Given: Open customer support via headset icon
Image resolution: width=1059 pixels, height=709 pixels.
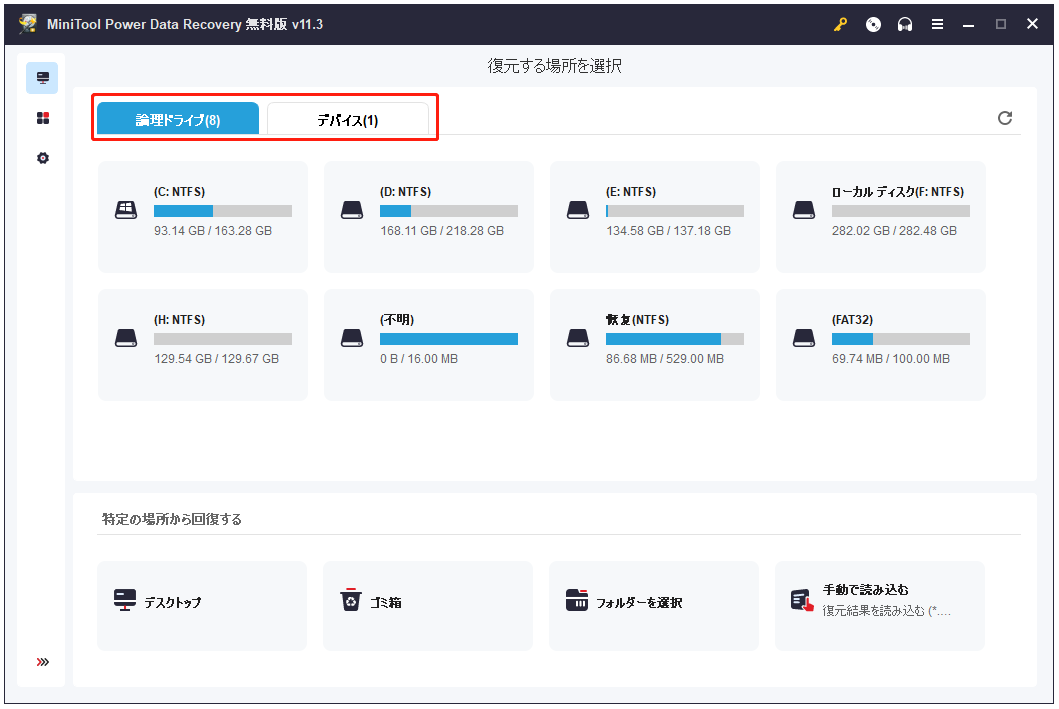Looking at the screenshot, I should tap(905, 24).
